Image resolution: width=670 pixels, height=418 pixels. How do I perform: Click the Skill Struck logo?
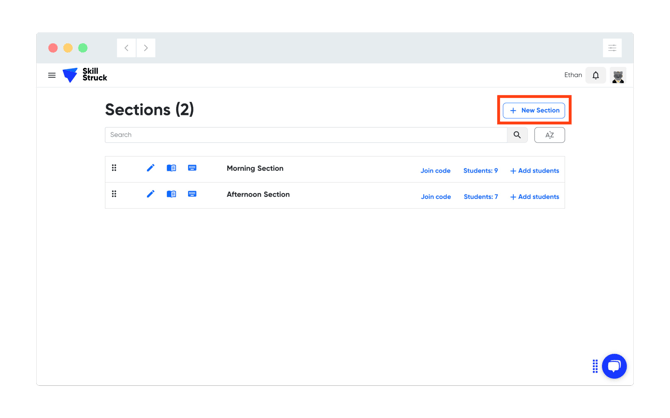tap(84, 75)
